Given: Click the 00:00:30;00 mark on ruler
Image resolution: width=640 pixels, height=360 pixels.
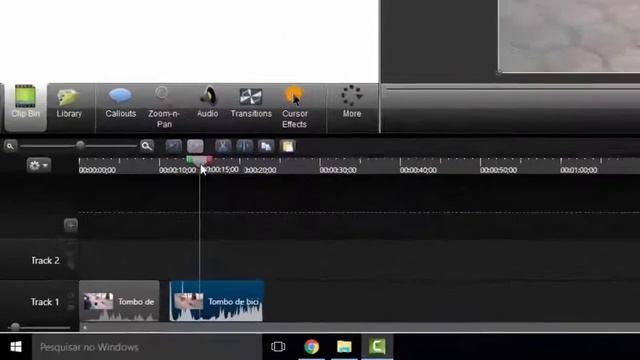Looking at the screenshot, I should [338, 170].
